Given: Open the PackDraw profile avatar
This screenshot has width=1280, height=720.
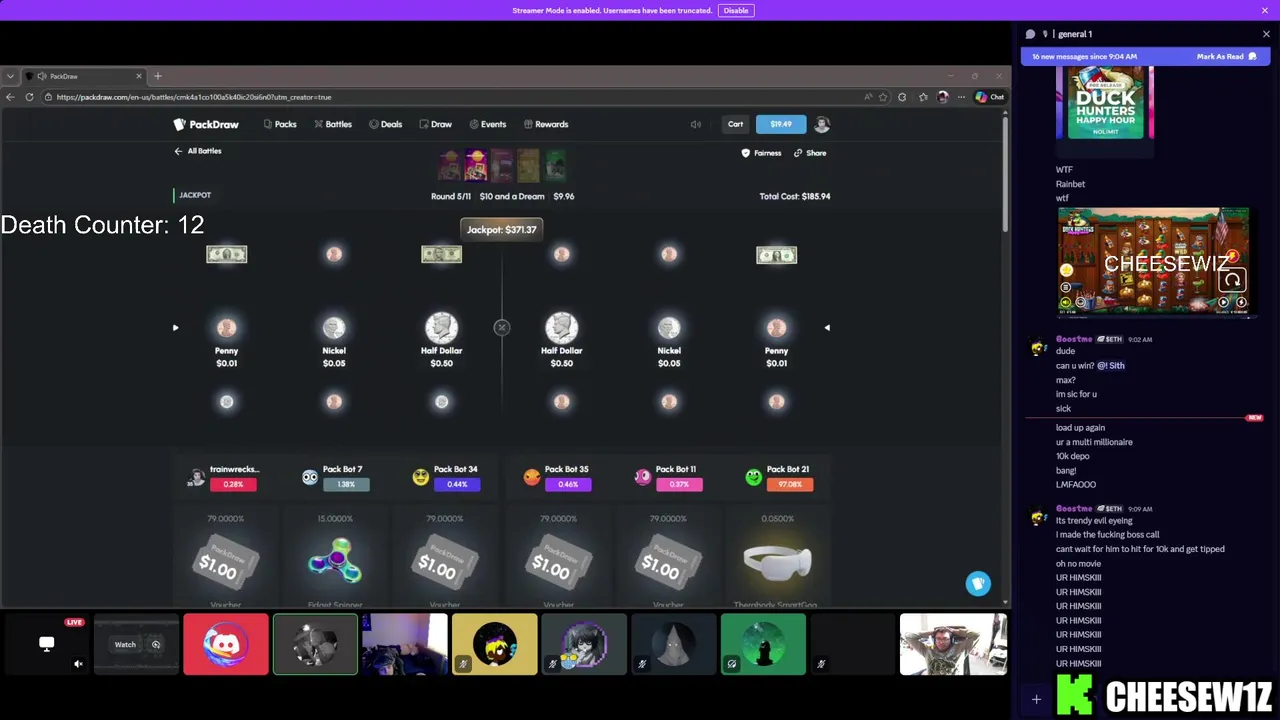Looking at the screenshot, I should tap(822, 124).
